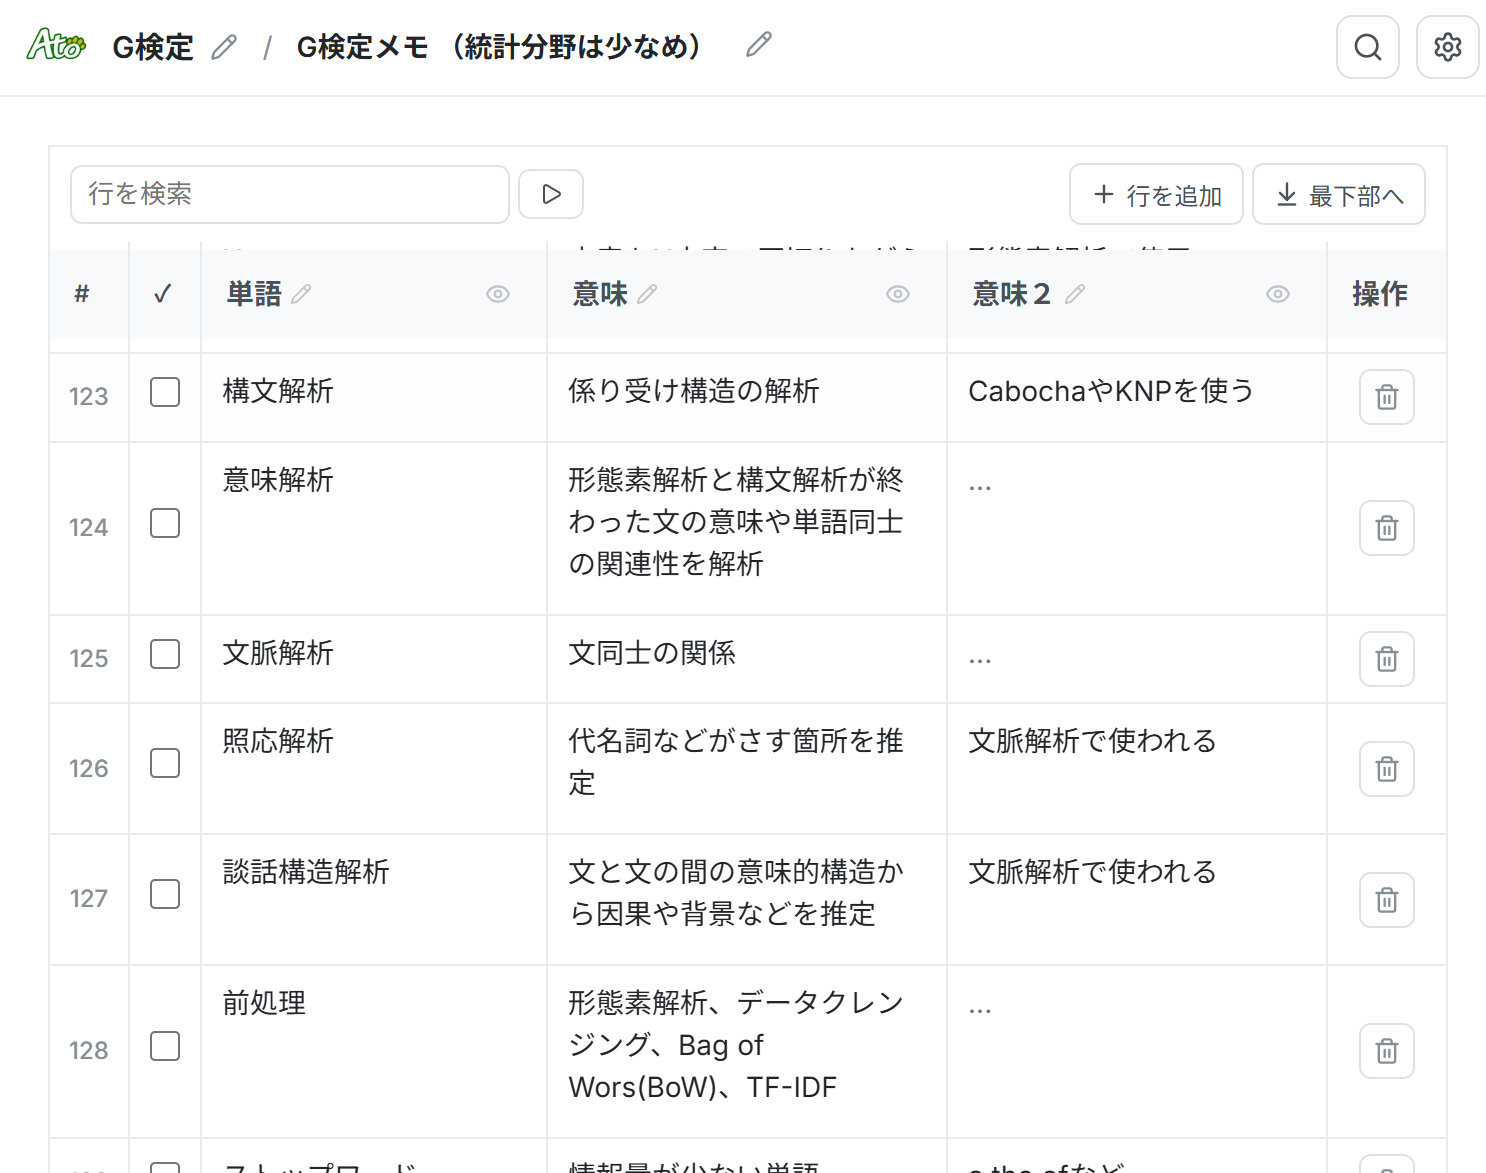Click the G検定メモ page title
The width and height of the screenshot is (1486, 1173).
click(x=503, y=47)
